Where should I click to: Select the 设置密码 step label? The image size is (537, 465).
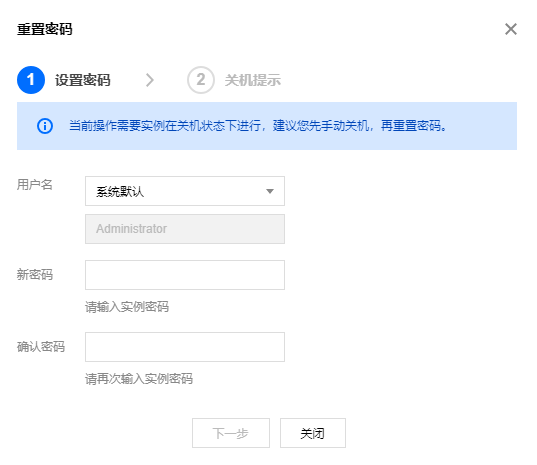pos(83,80)
